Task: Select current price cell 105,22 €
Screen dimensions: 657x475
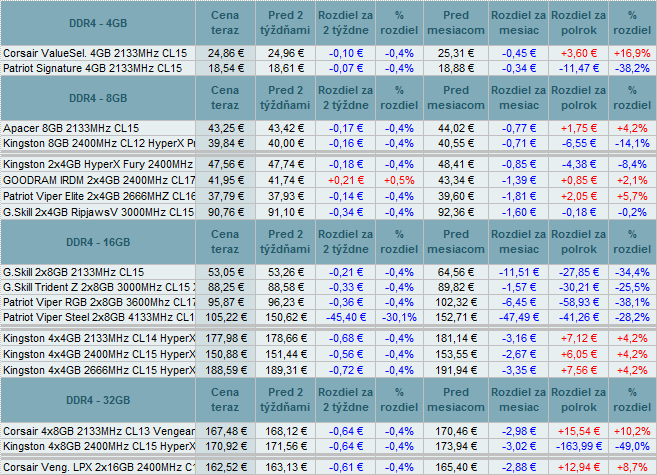Action: coord(225,318)
